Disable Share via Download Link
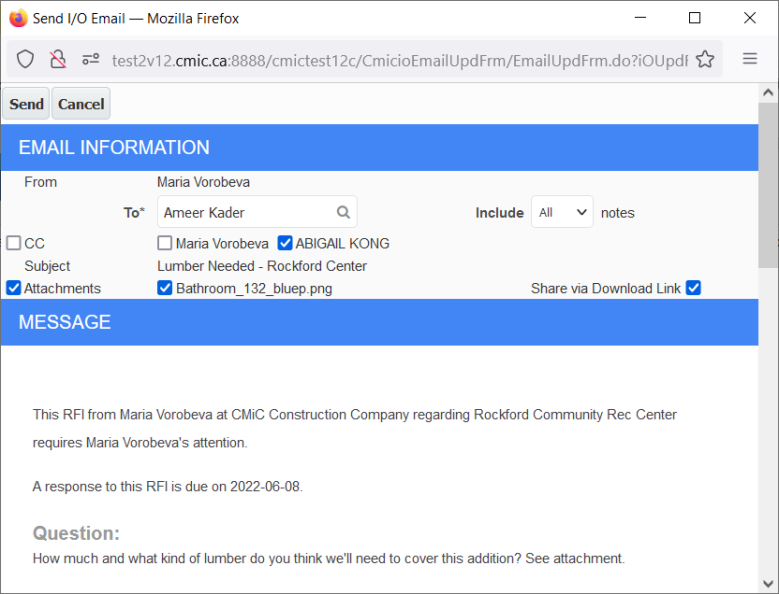 (693, 288)
